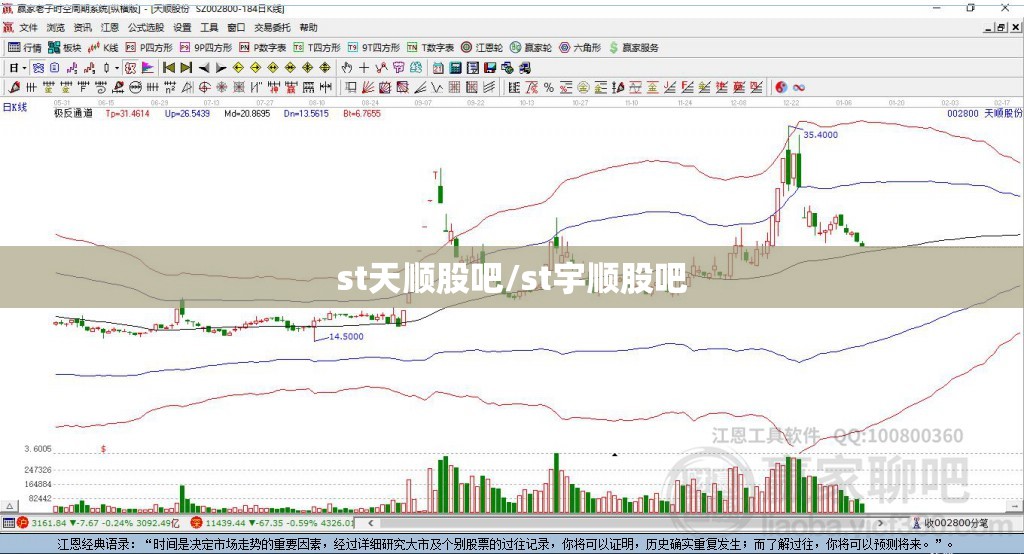Viewport: 1024px width, 554px height.
Task: Click the 14.5000 low price label
Action: [x=346, y=336]
